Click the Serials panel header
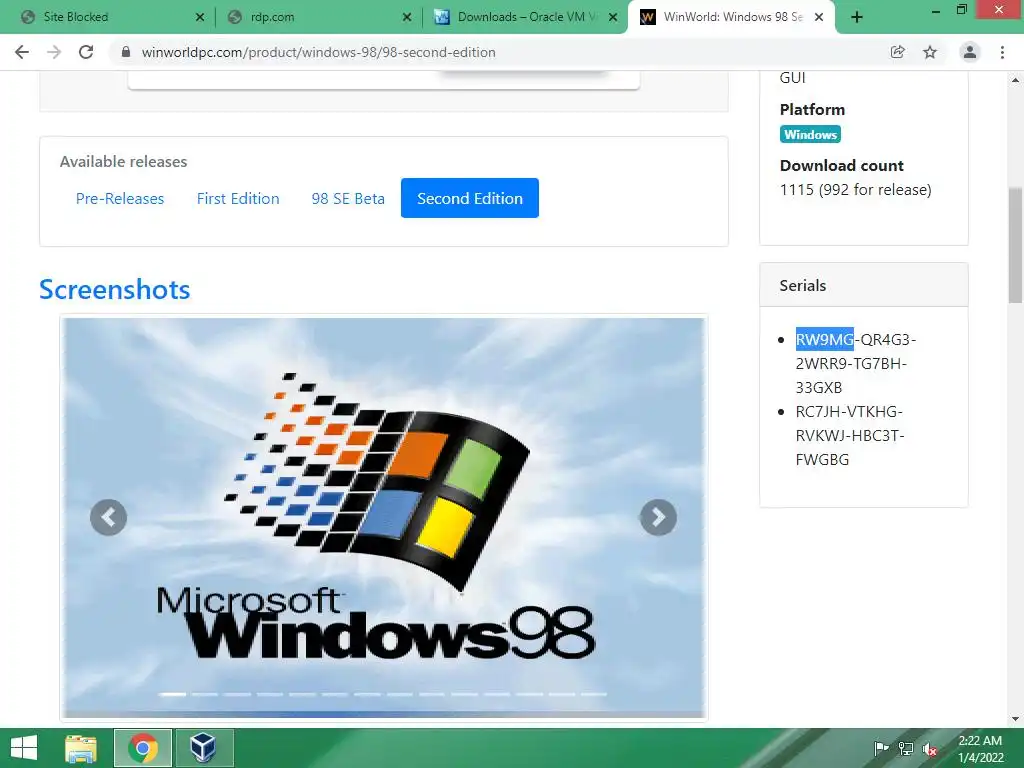The width and height of the screenshot is (1024, 768). [x=864, y=285]
